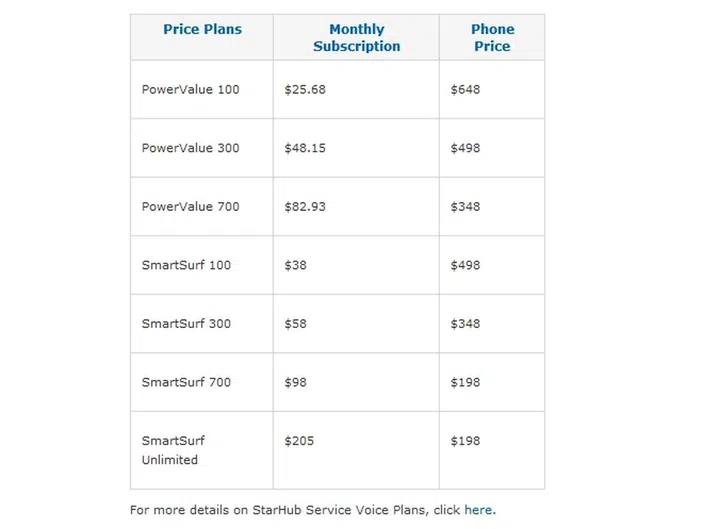Click the Monthly Subscription column header
720x529 pixels.
356,38
